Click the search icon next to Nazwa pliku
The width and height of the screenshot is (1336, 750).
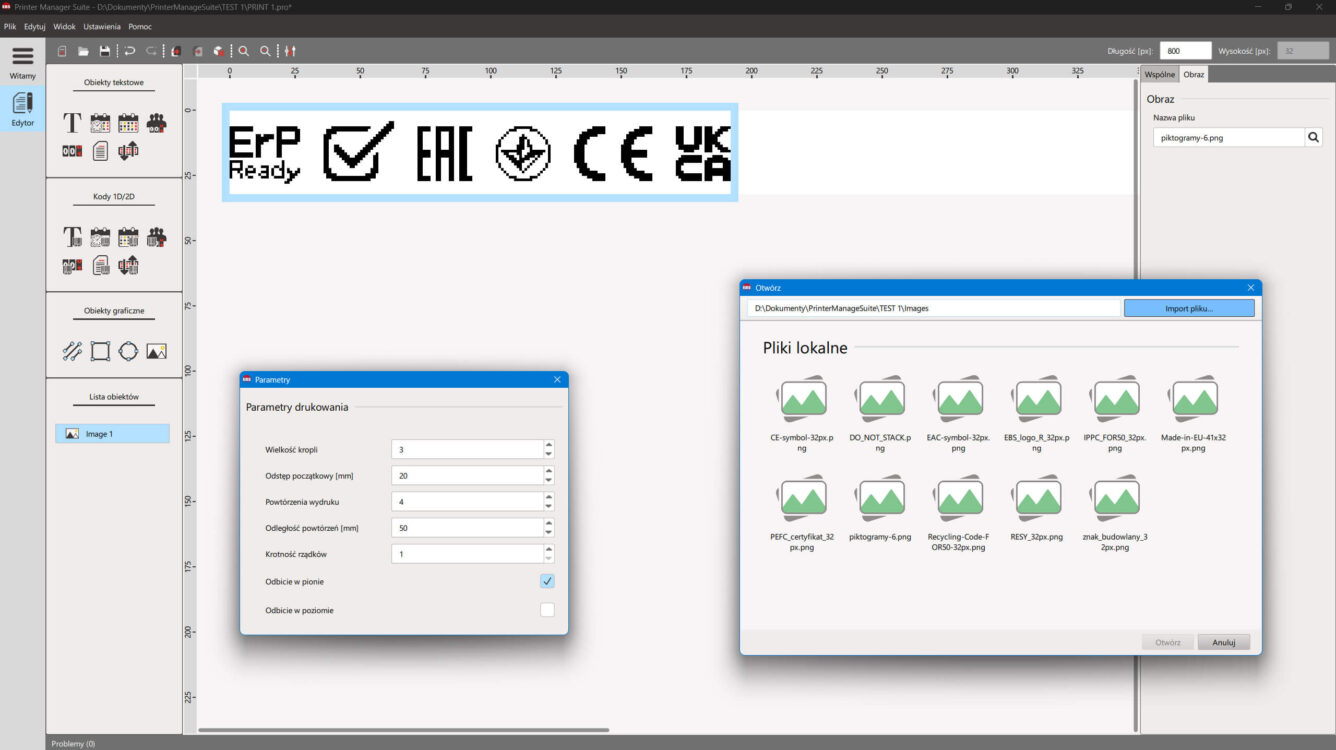pos(1314,137)
